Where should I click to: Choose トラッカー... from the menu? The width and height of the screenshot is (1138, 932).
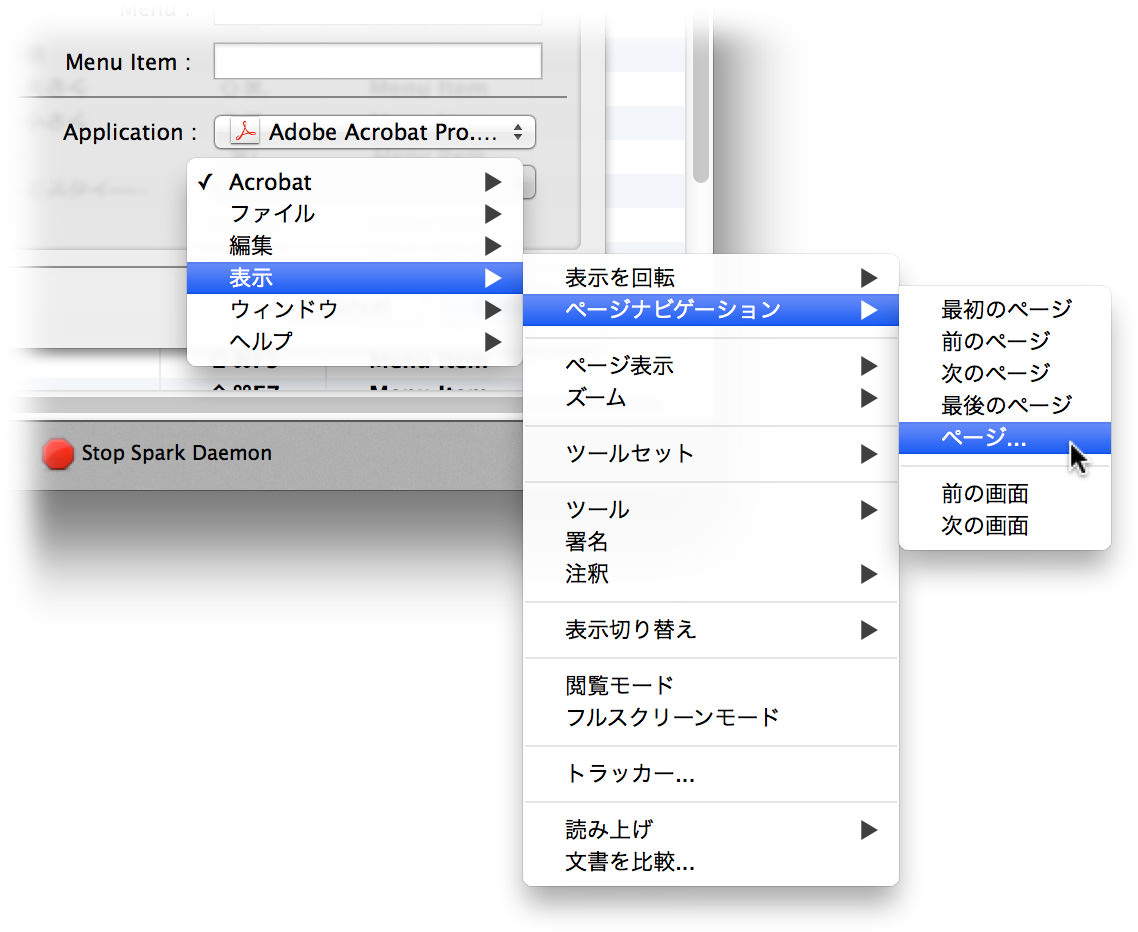coord(711,774)
